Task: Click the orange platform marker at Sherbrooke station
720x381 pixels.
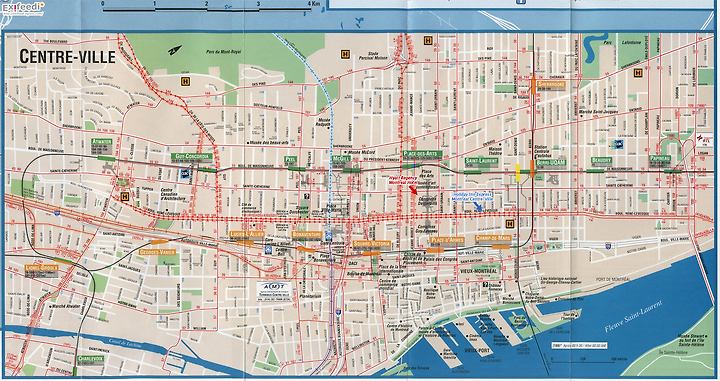Action: click(533, 85)
